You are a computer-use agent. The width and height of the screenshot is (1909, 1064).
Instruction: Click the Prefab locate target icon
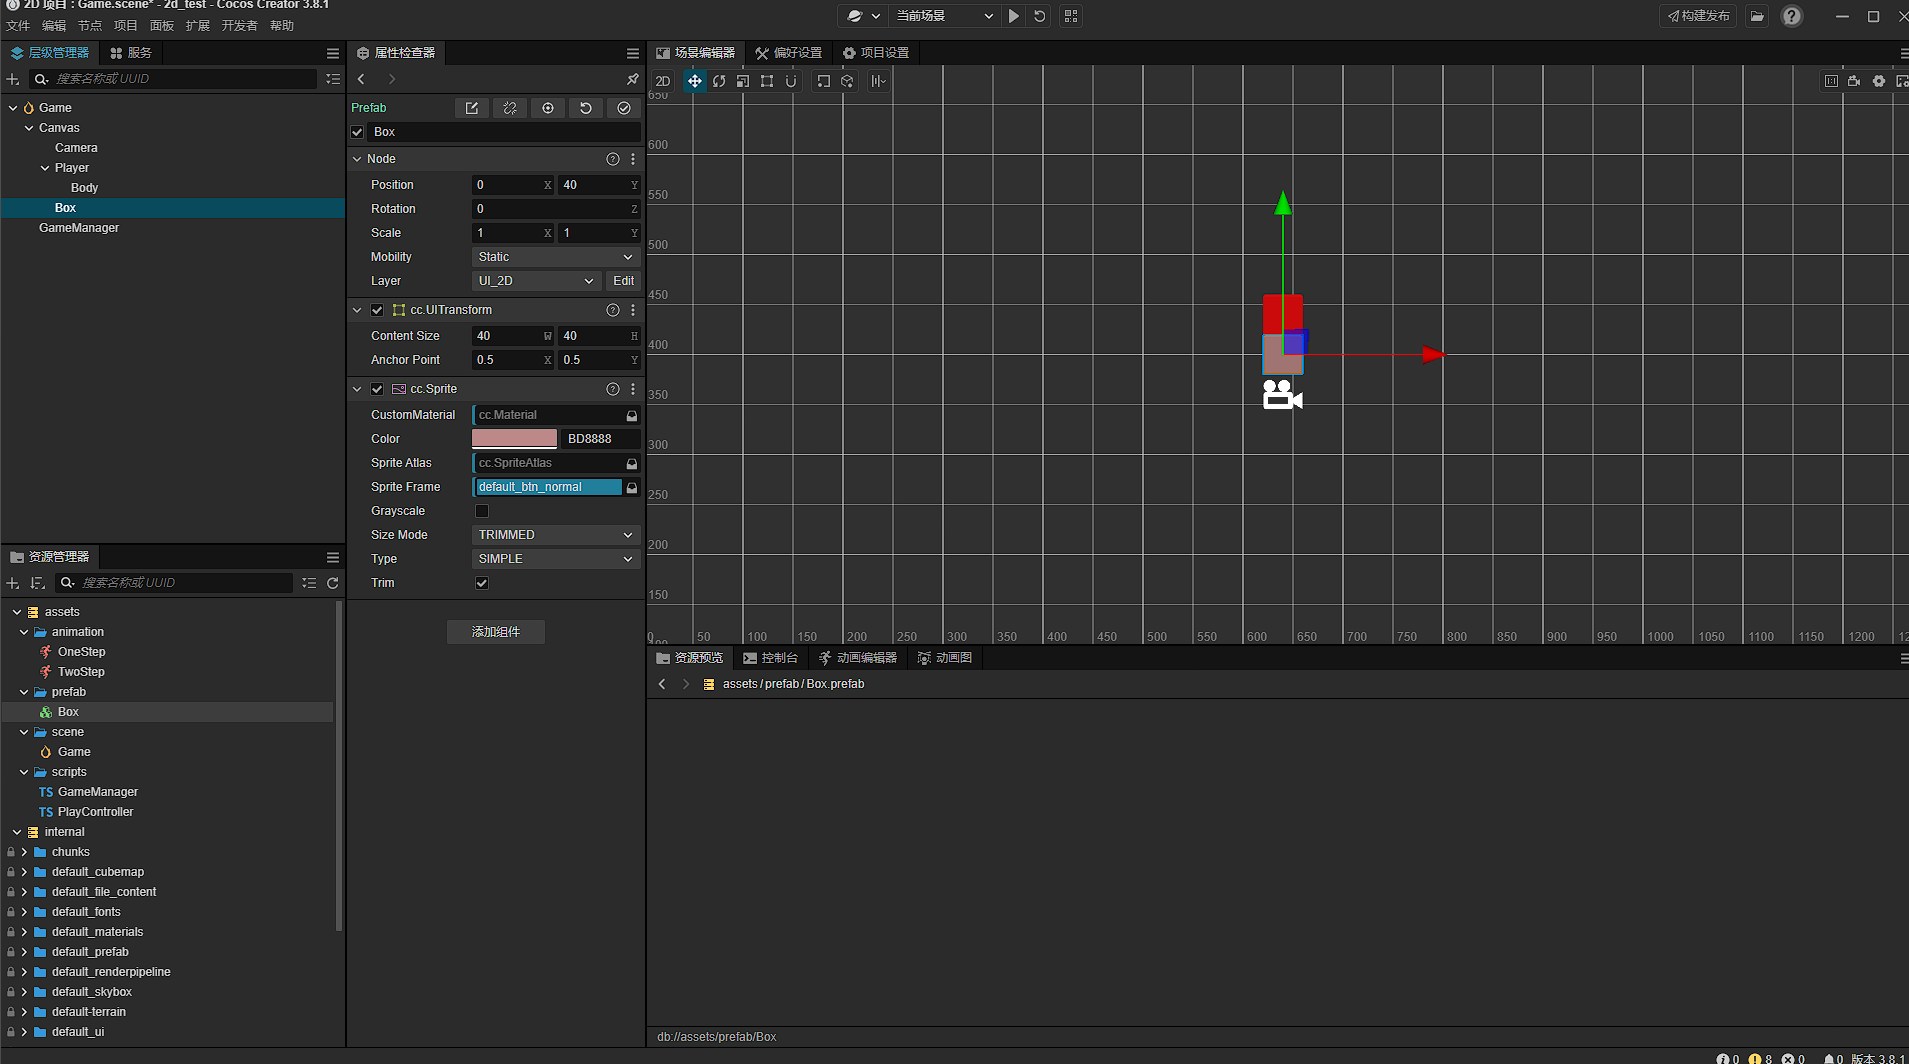tap(548, 108)
